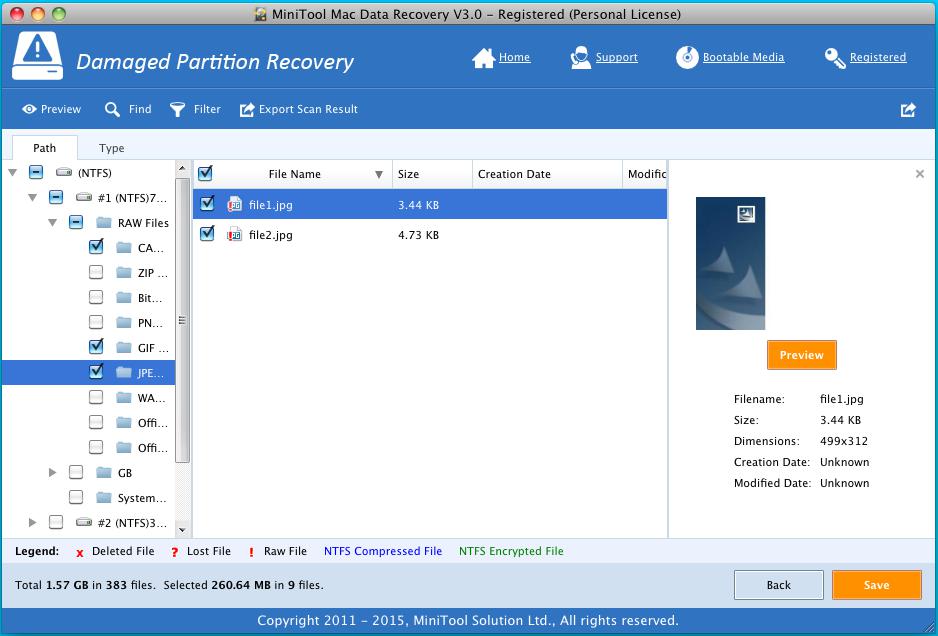Check the PN... folder checkbox
Screen dimensions: 938x636
(x=96, y=322)
